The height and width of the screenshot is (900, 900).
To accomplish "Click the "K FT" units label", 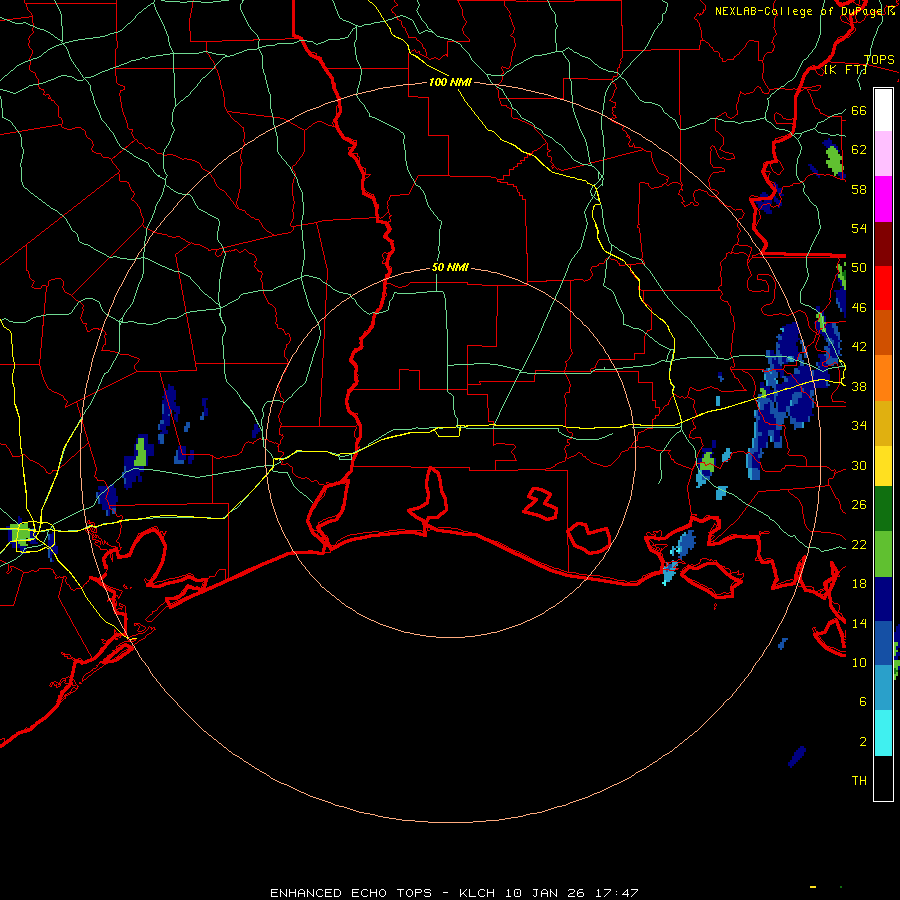I will 845,70.
